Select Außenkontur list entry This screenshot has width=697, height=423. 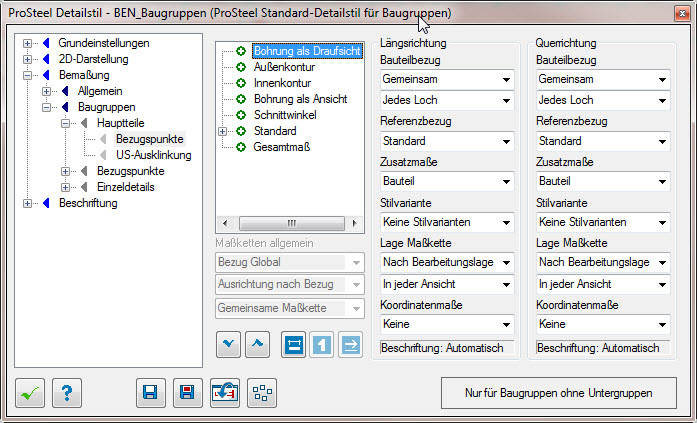[284, 67]
